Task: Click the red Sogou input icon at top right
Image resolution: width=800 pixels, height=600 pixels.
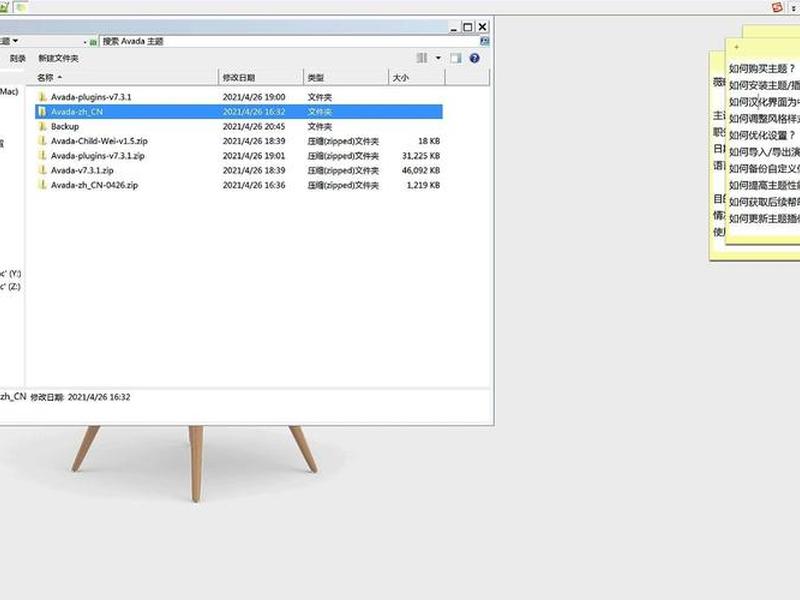Action: 777,7
